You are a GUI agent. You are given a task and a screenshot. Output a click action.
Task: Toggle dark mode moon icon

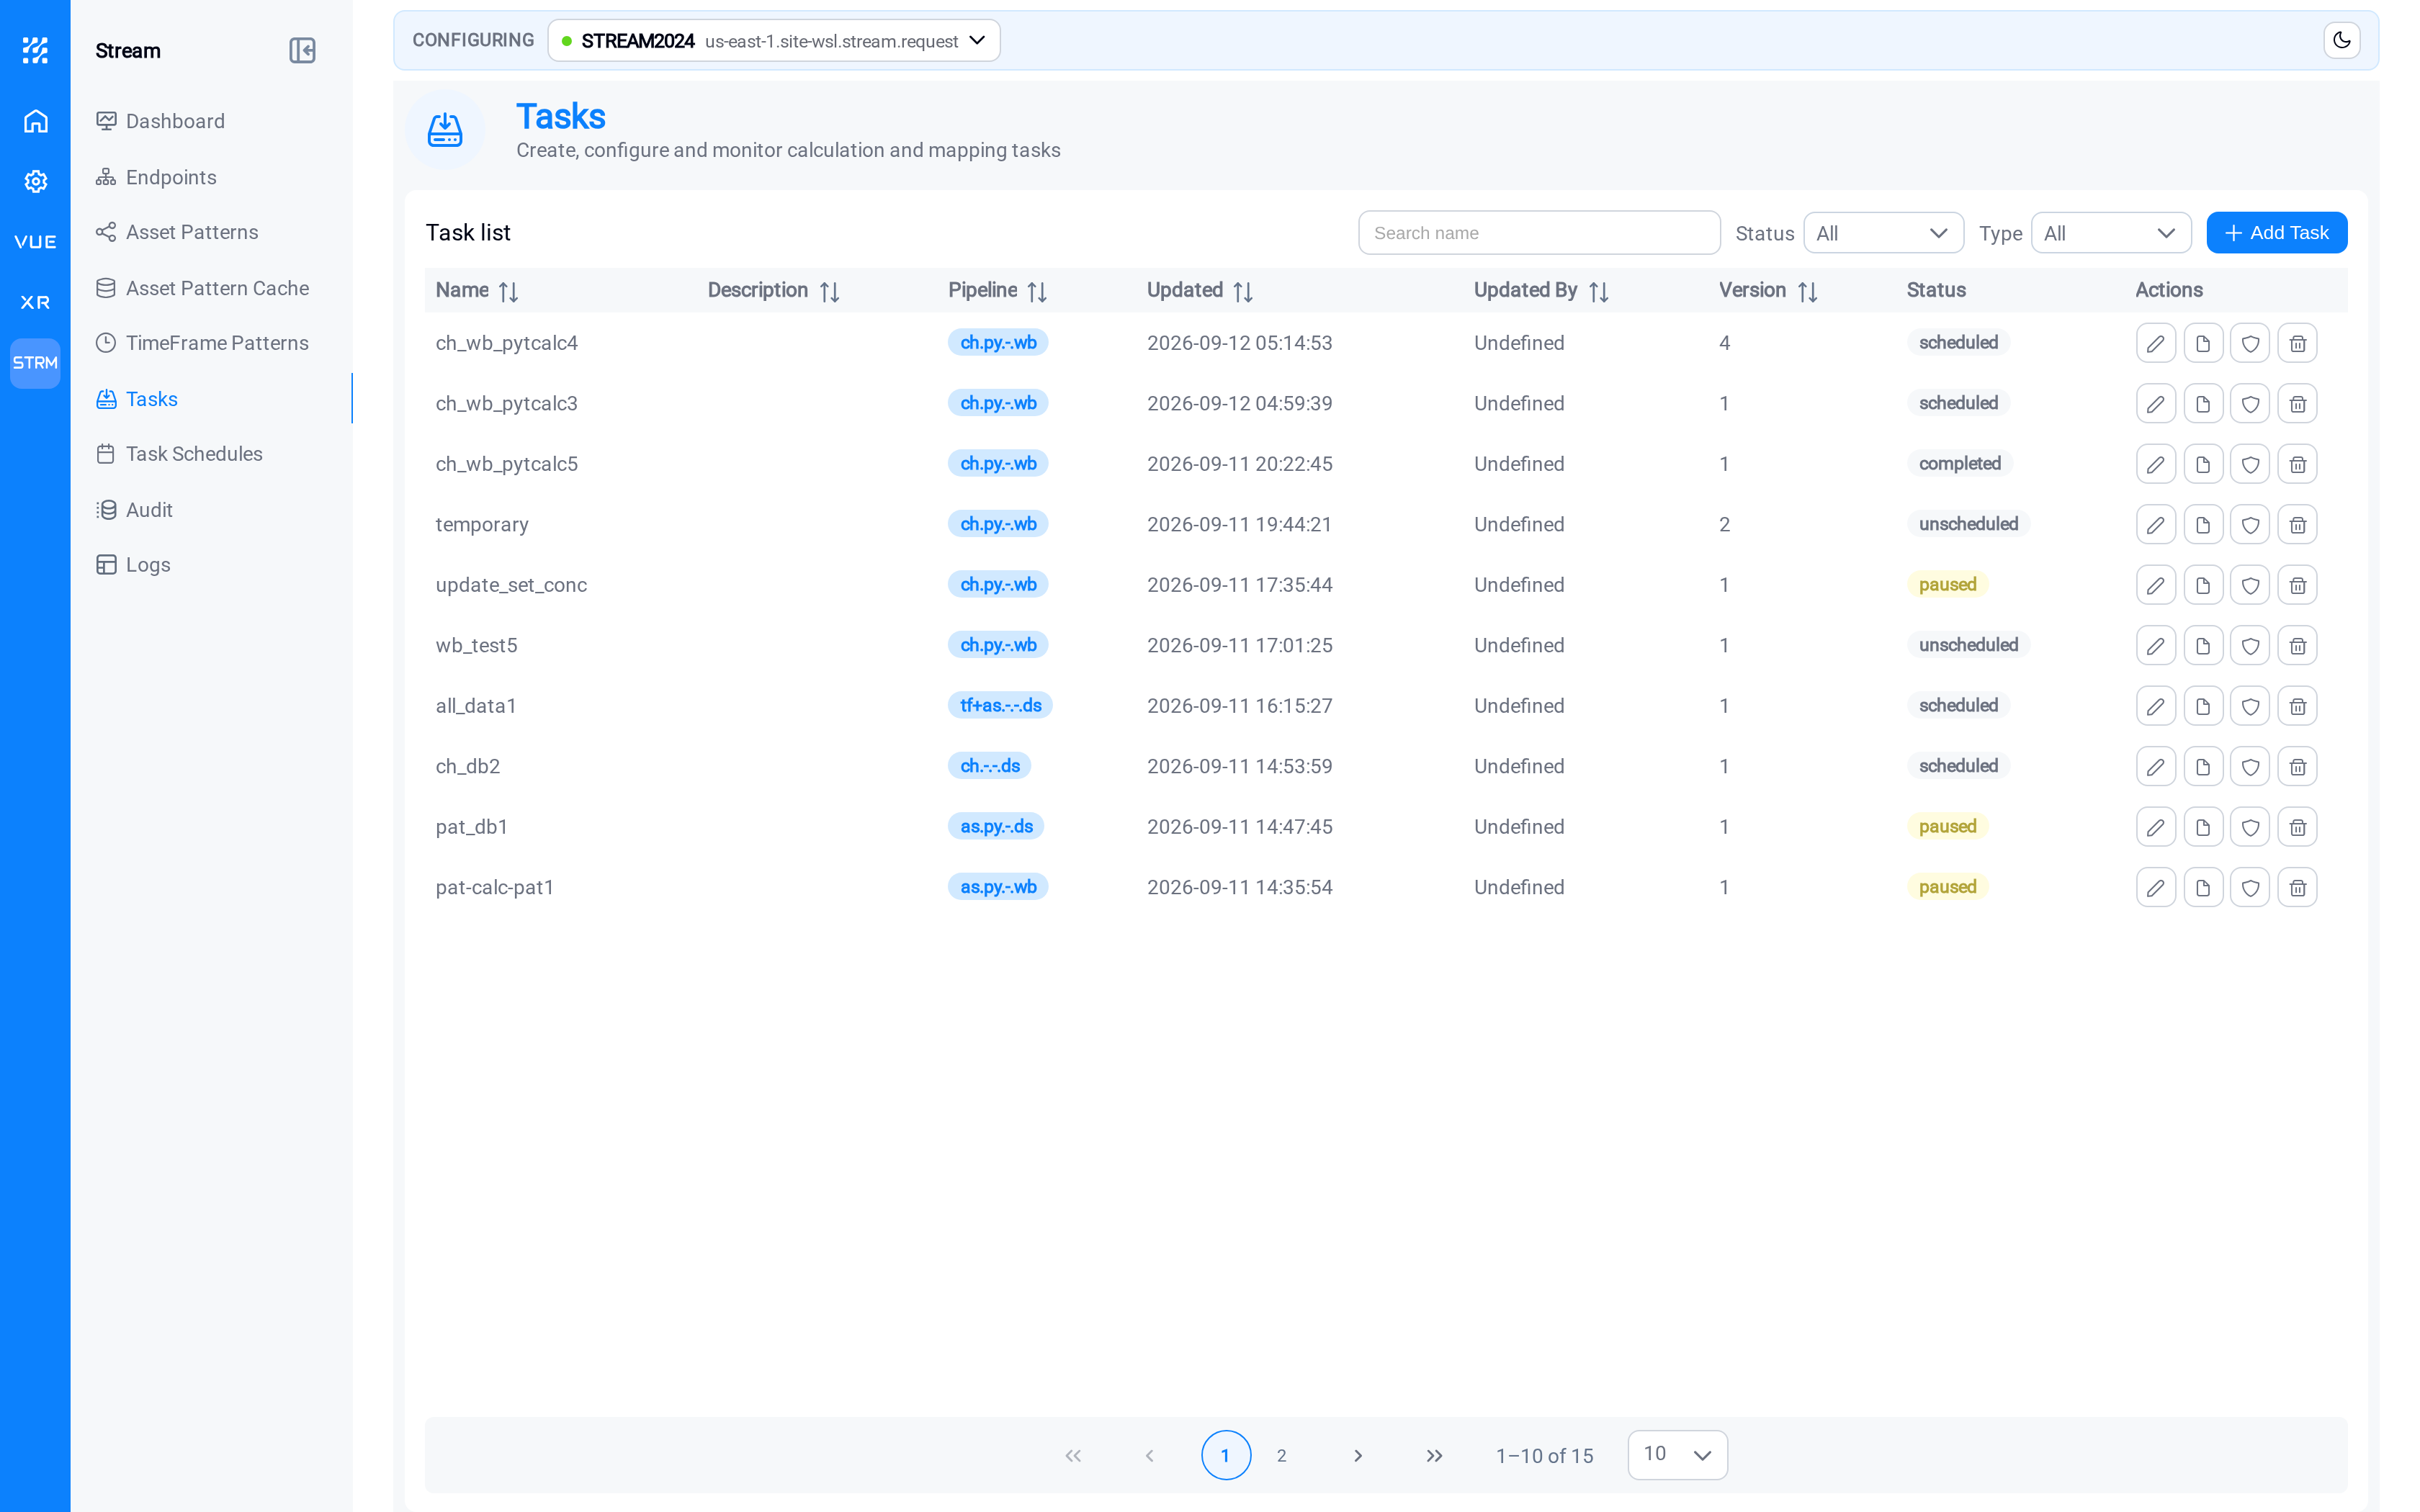2341,40
